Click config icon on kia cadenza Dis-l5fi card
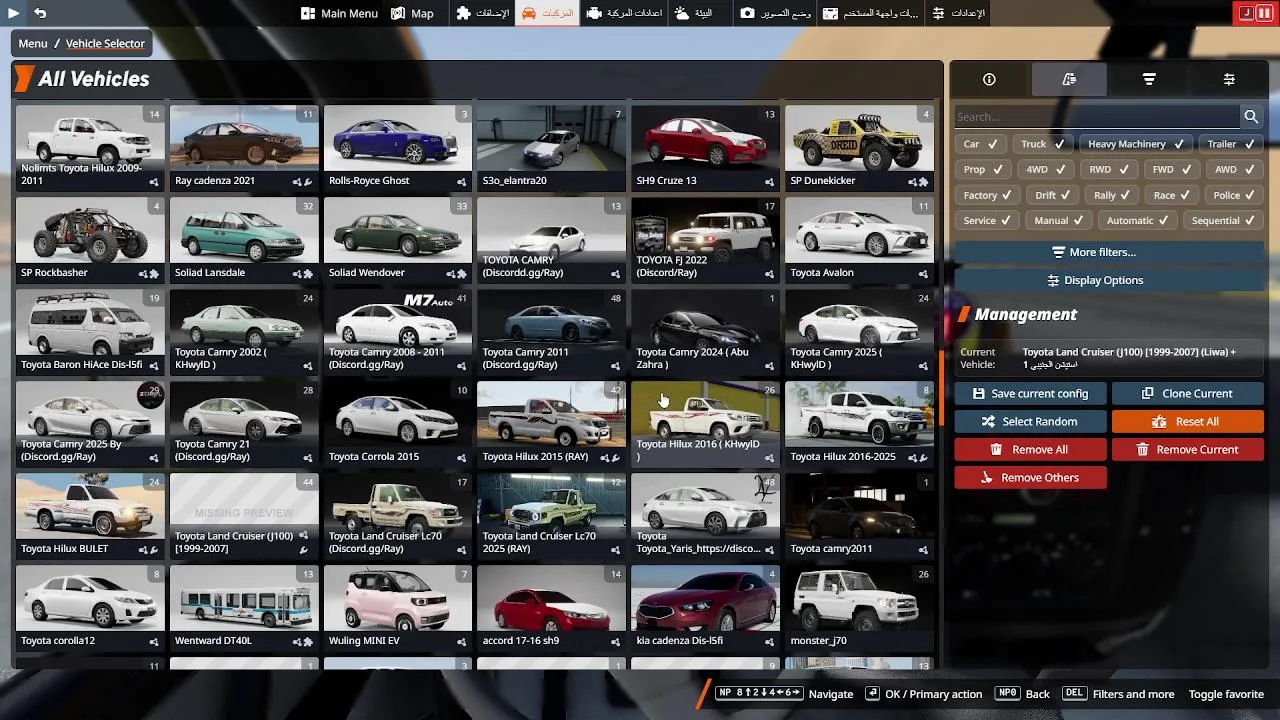Image resolution: width=1280 pixels, height=720 pixels. coord(769,642)
